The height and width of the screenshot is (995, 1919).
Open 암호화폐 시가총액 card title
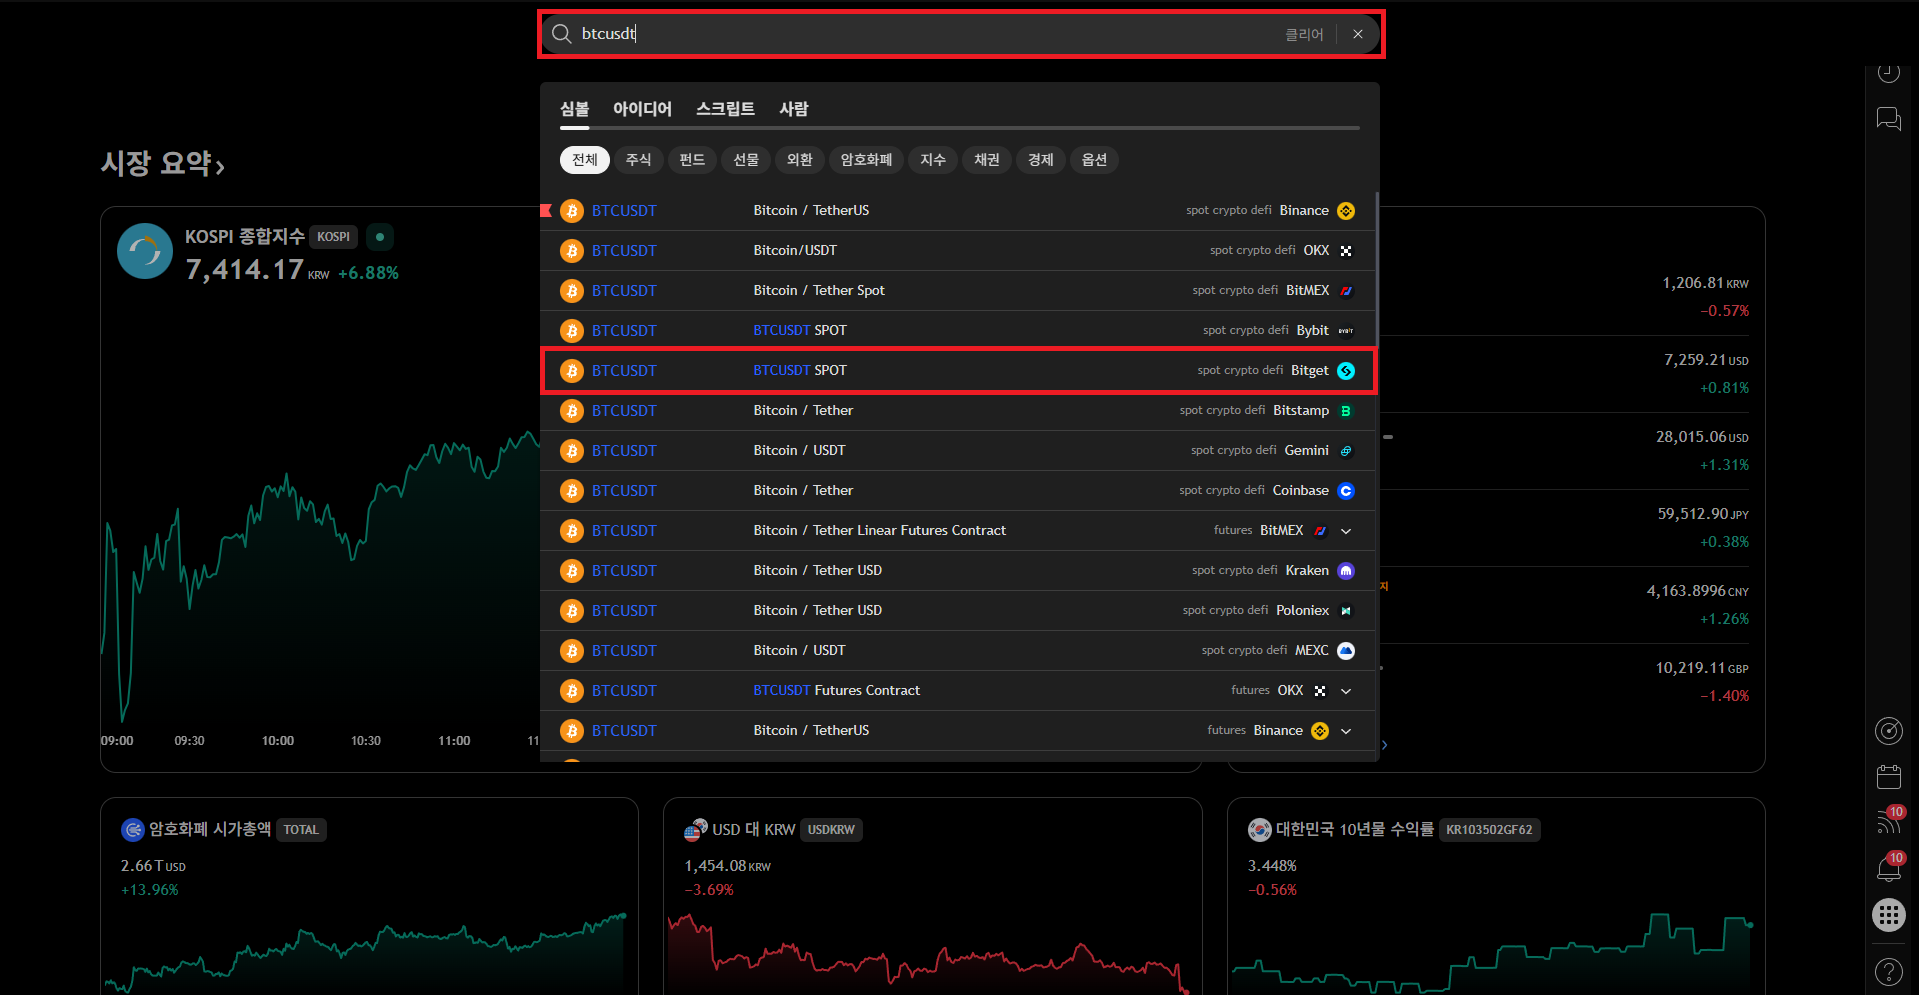[209, 829]
